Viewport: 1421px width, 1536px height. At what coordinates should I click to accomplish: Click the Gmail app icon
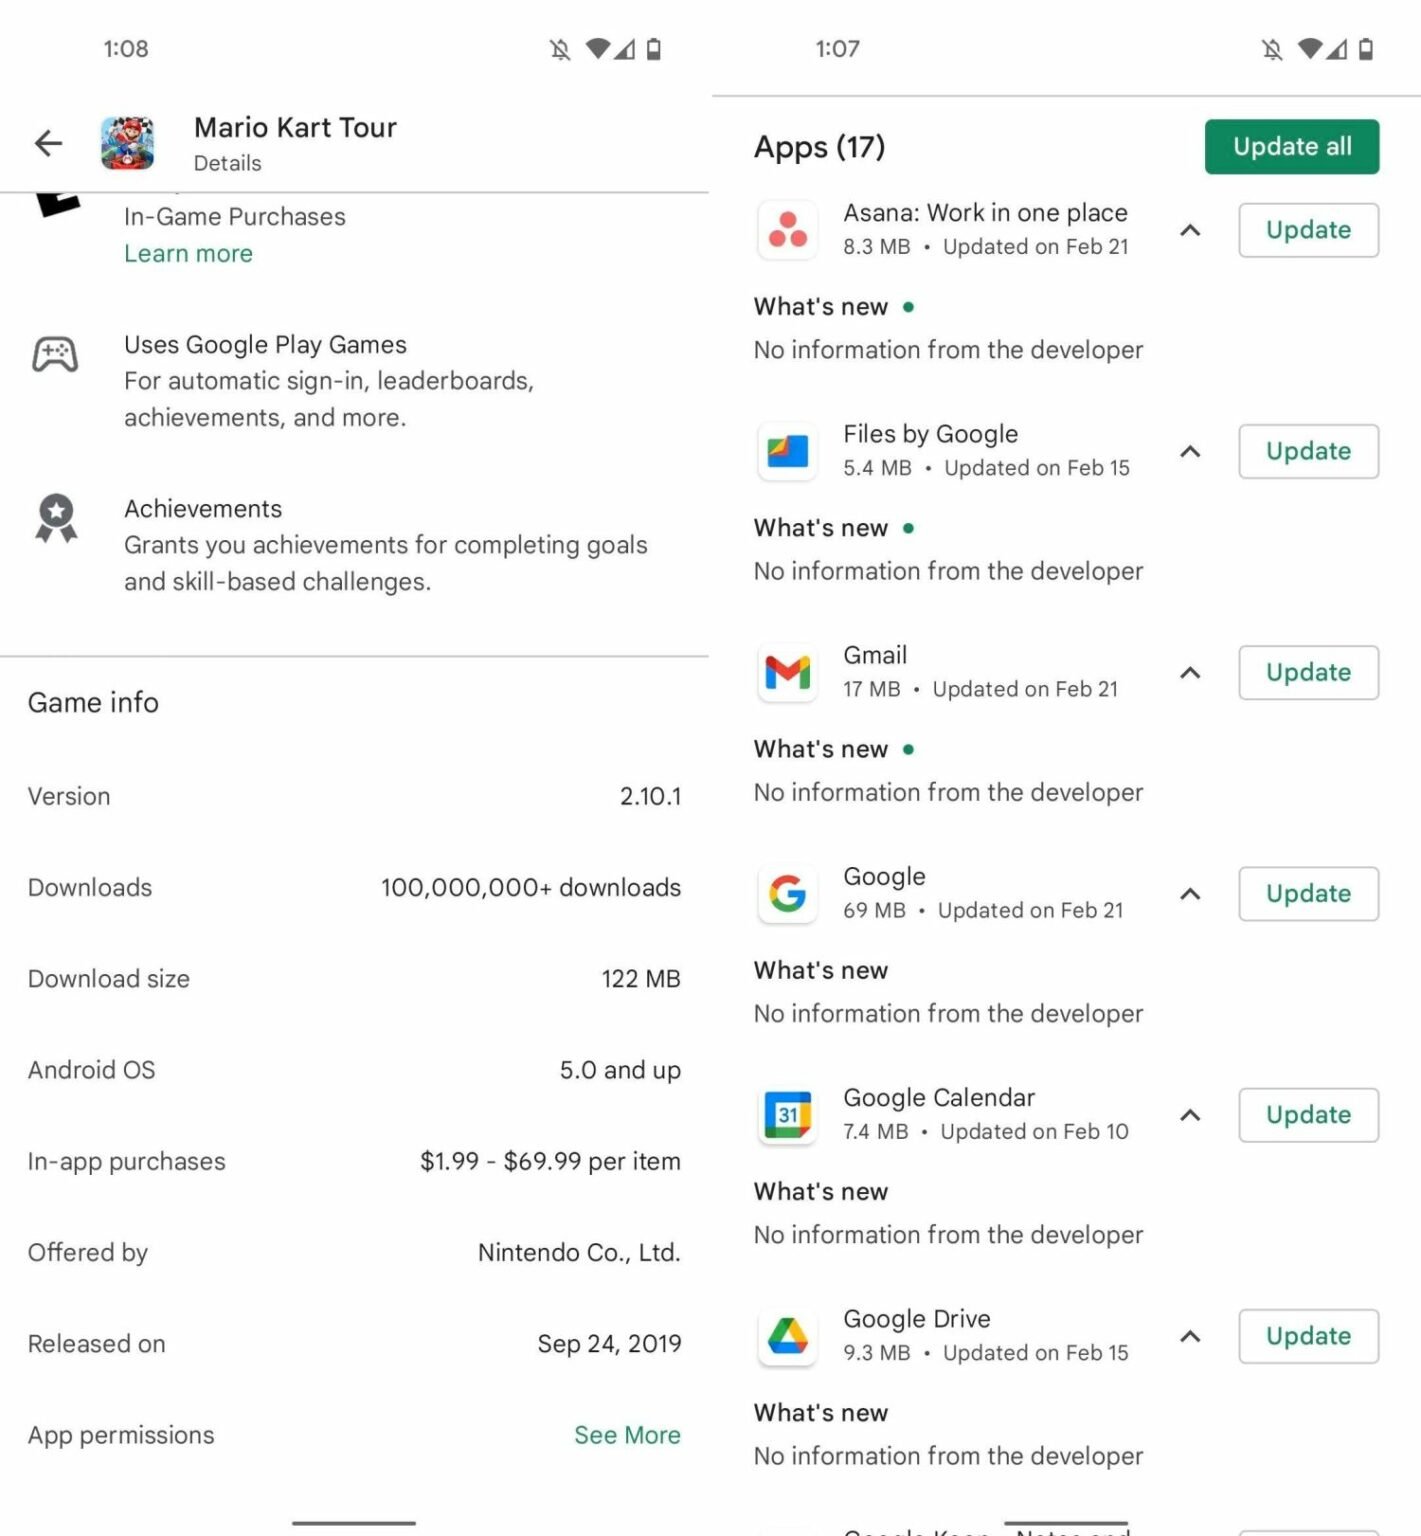(x=787, y=673)
